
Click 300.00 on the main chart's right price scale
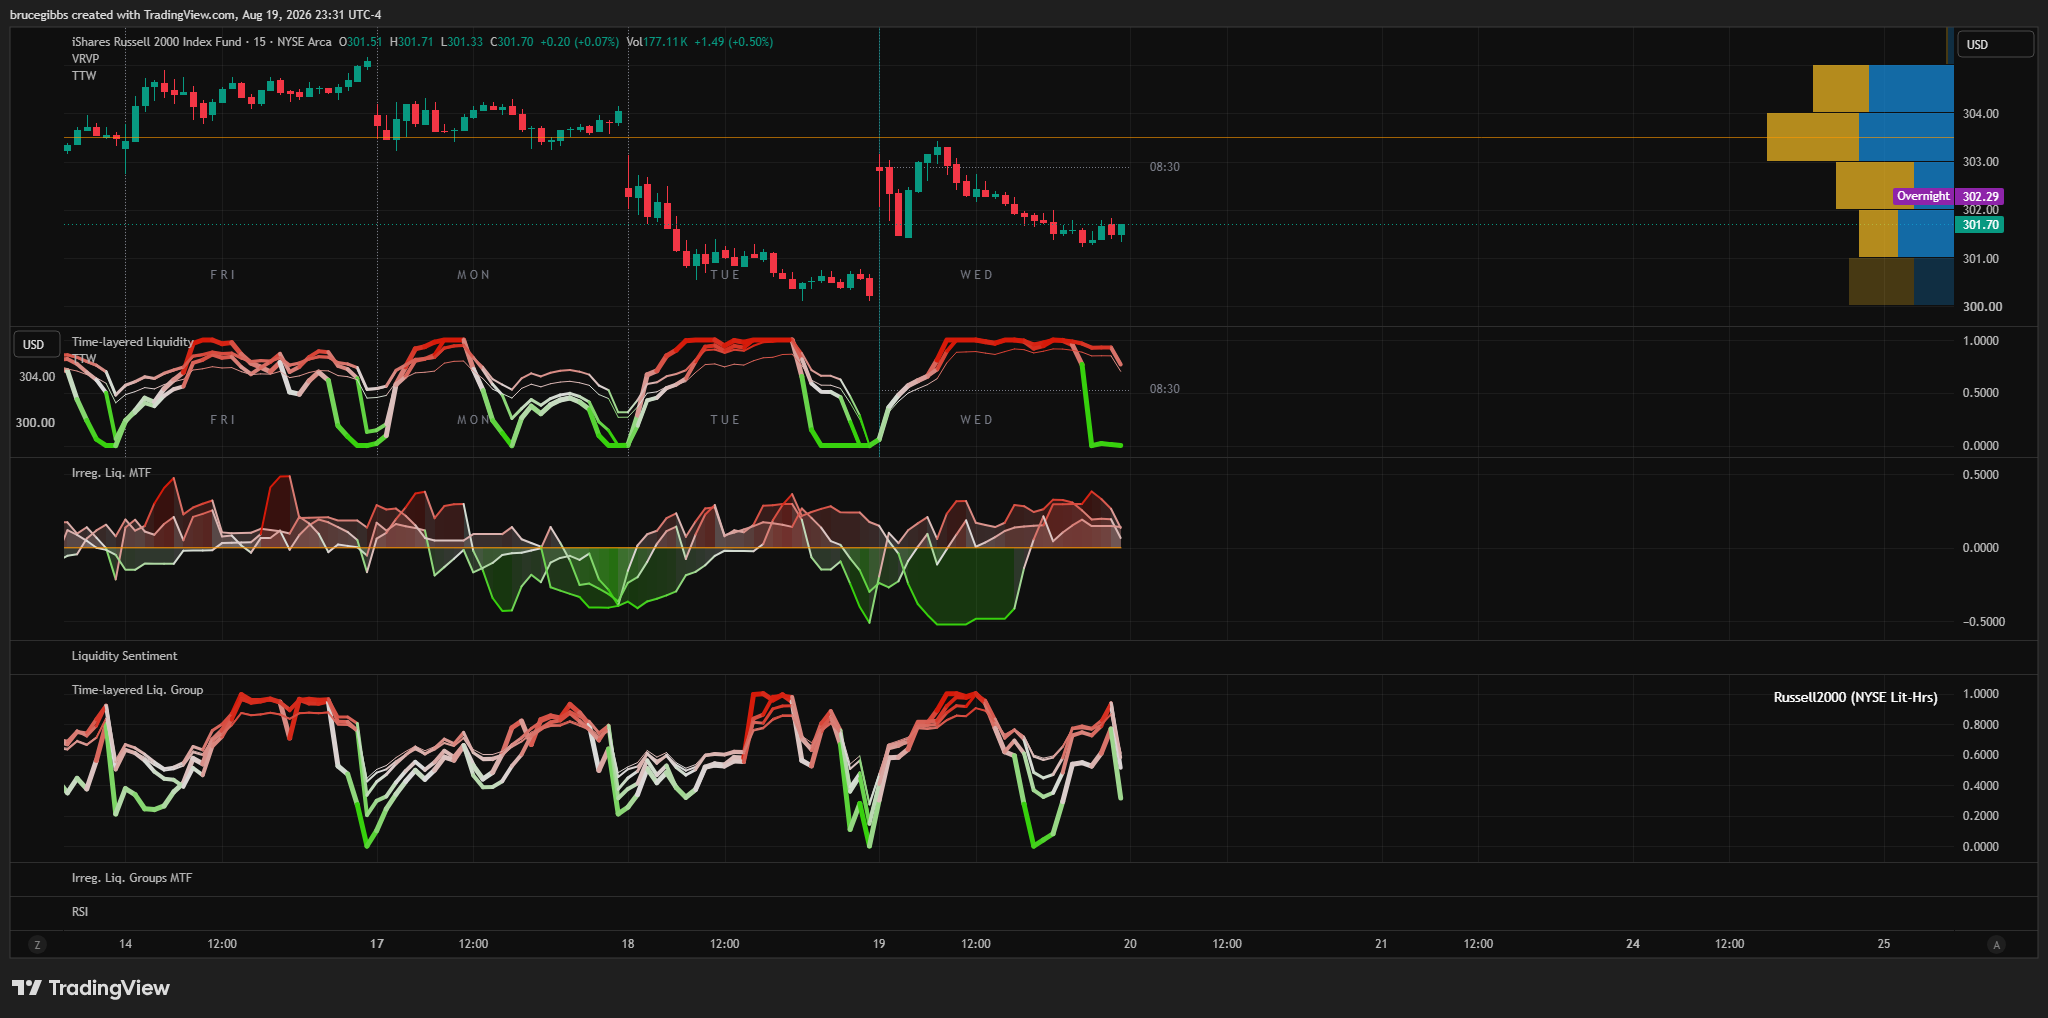tap(1982, 307)
